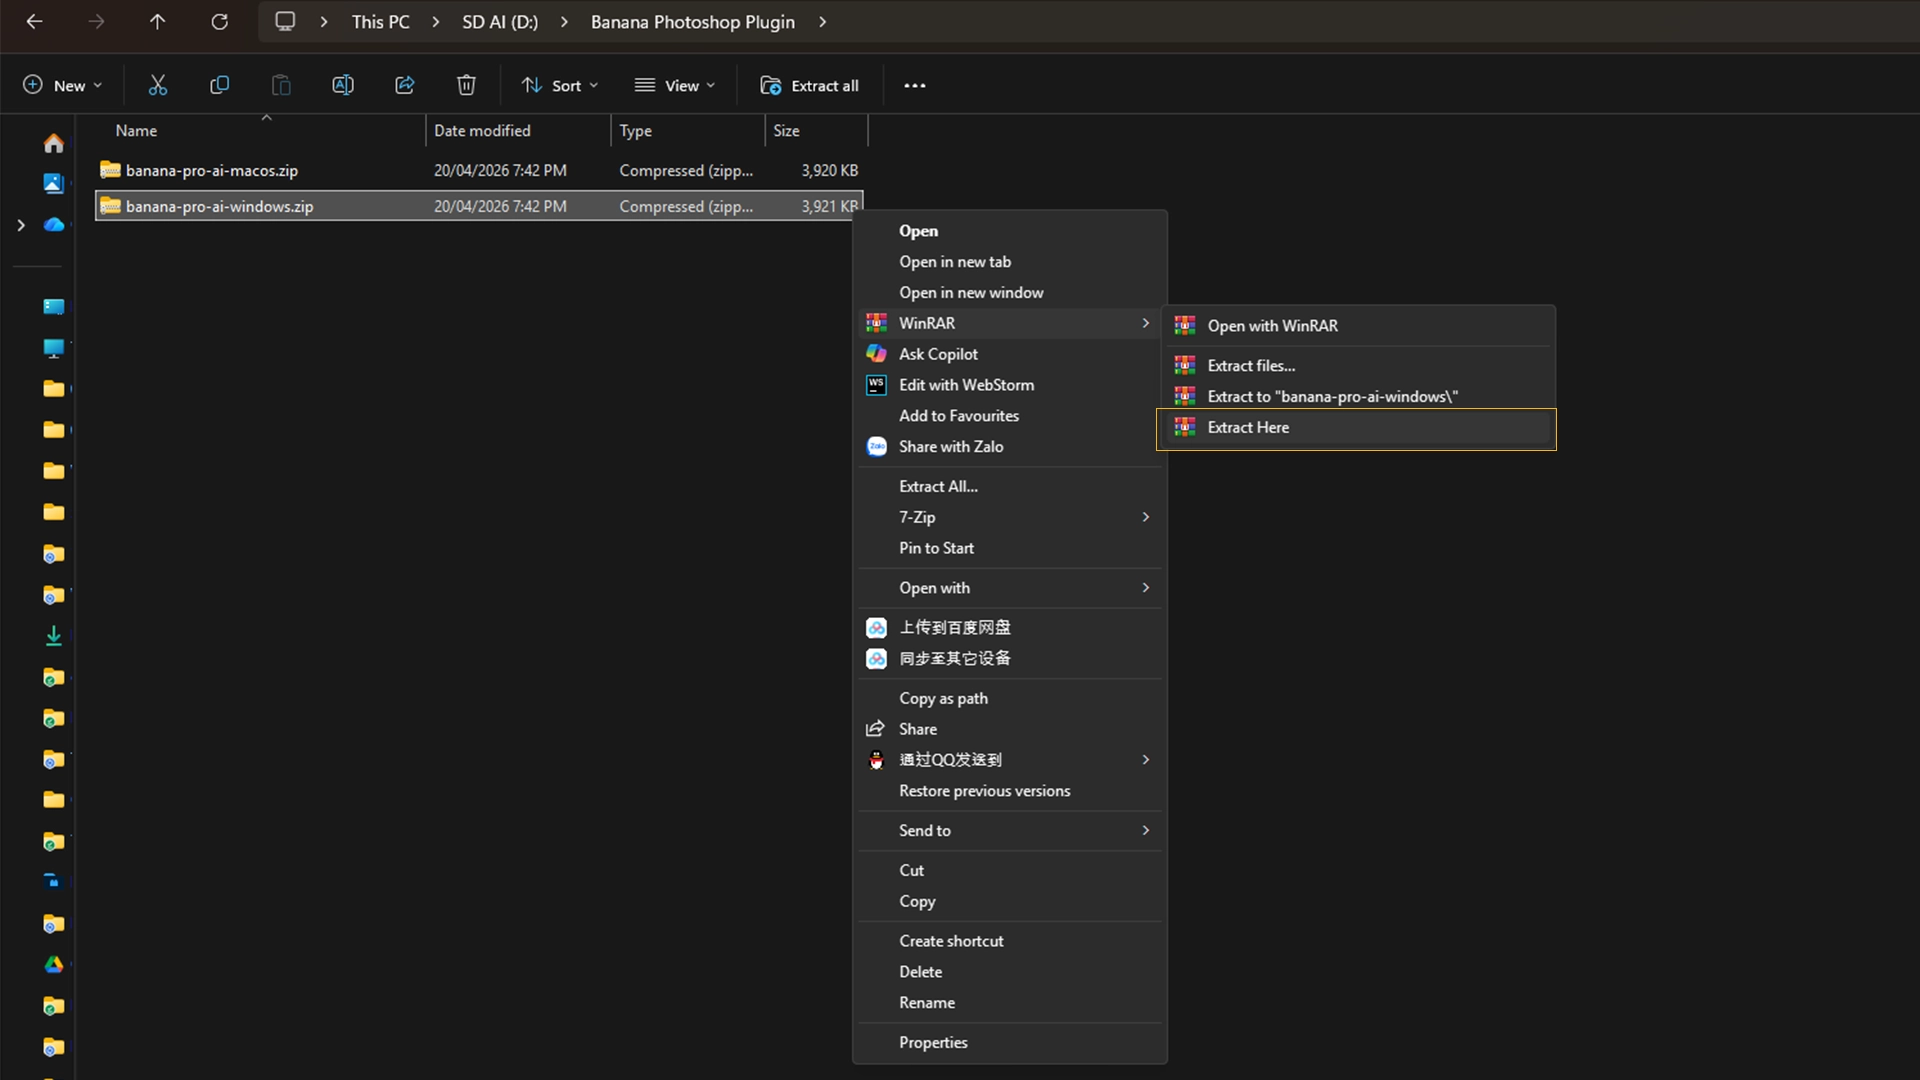Open the Sort dropdown
Viewport: 1920px width, 1080px height.
click(560, 85)
